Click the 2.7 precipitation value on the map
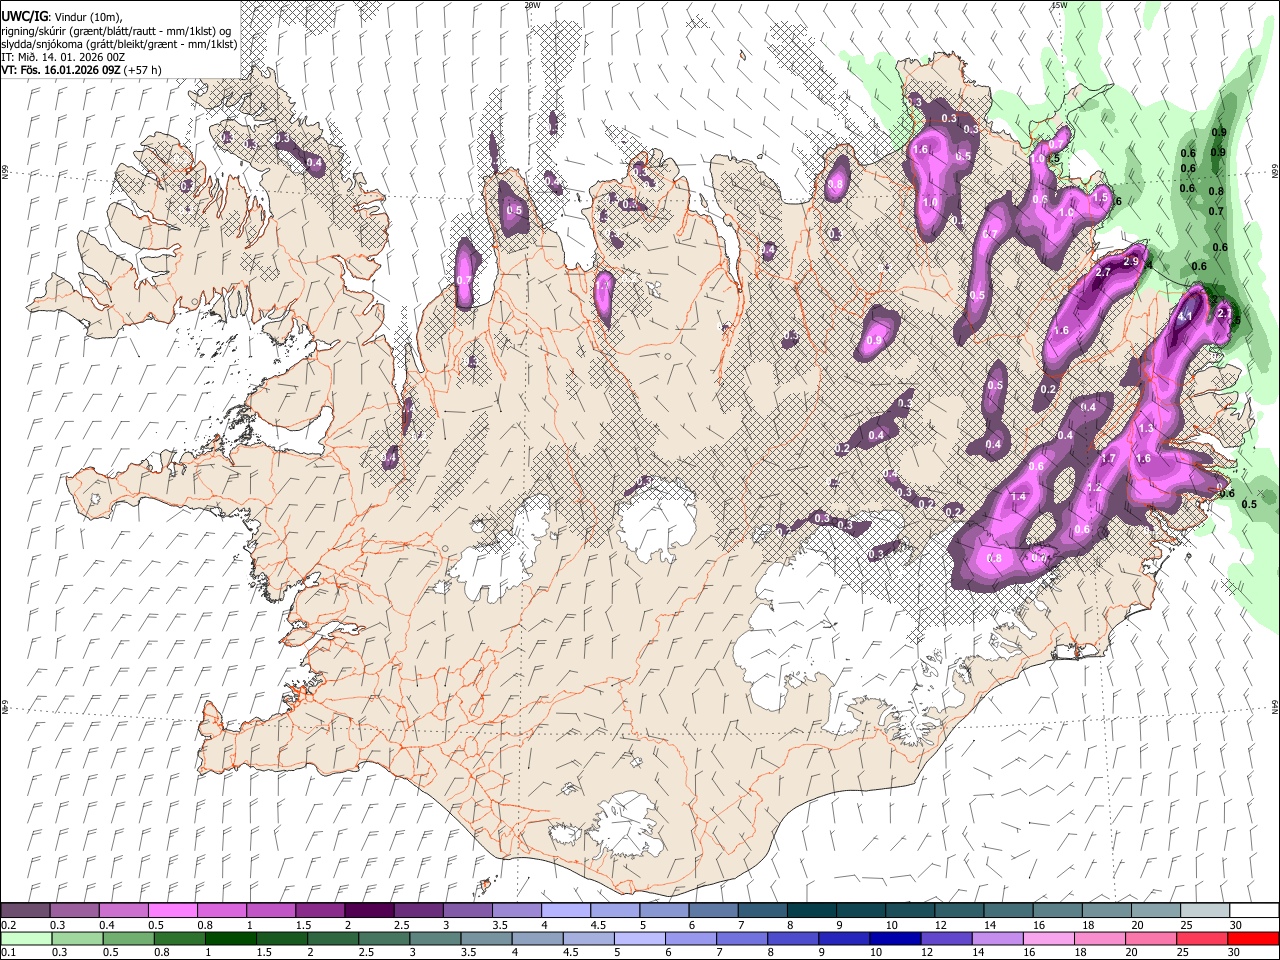This screenshot has width=1280, height=960. pyautogui.click(x=1105, y=272)
